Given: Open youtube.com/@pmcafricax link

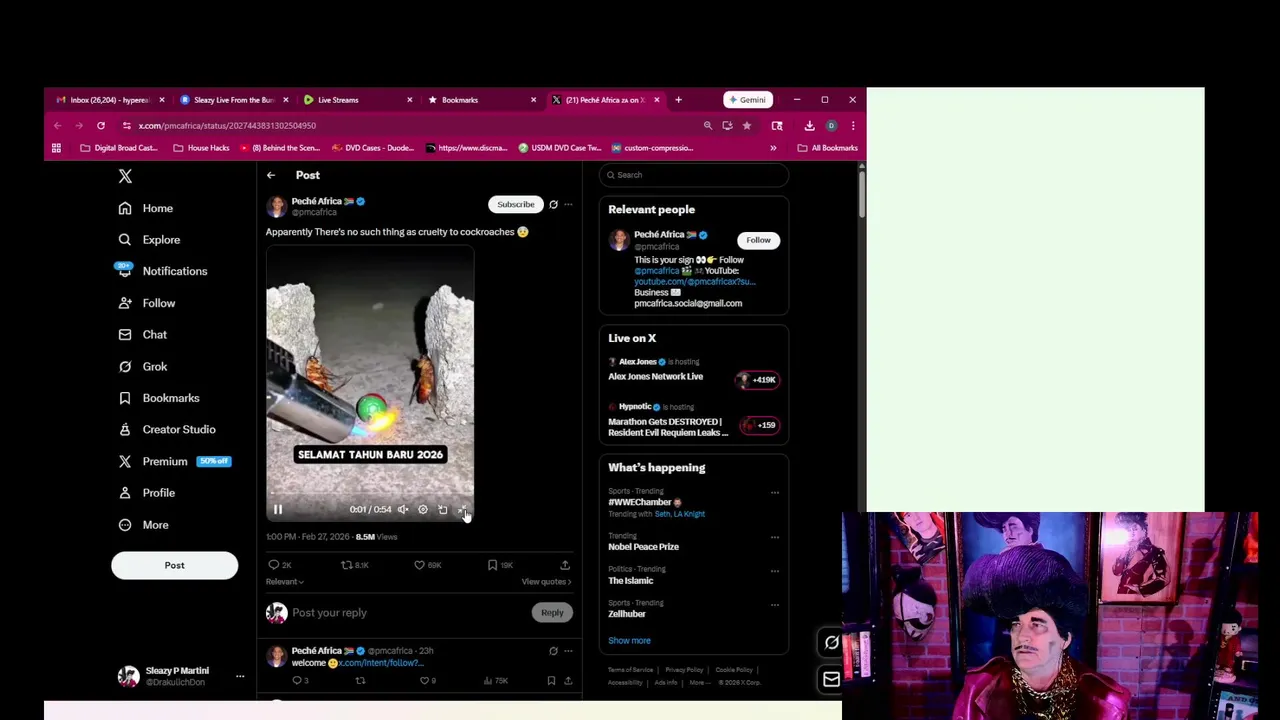Looking at the screenshot, I should tap(694, 282).
